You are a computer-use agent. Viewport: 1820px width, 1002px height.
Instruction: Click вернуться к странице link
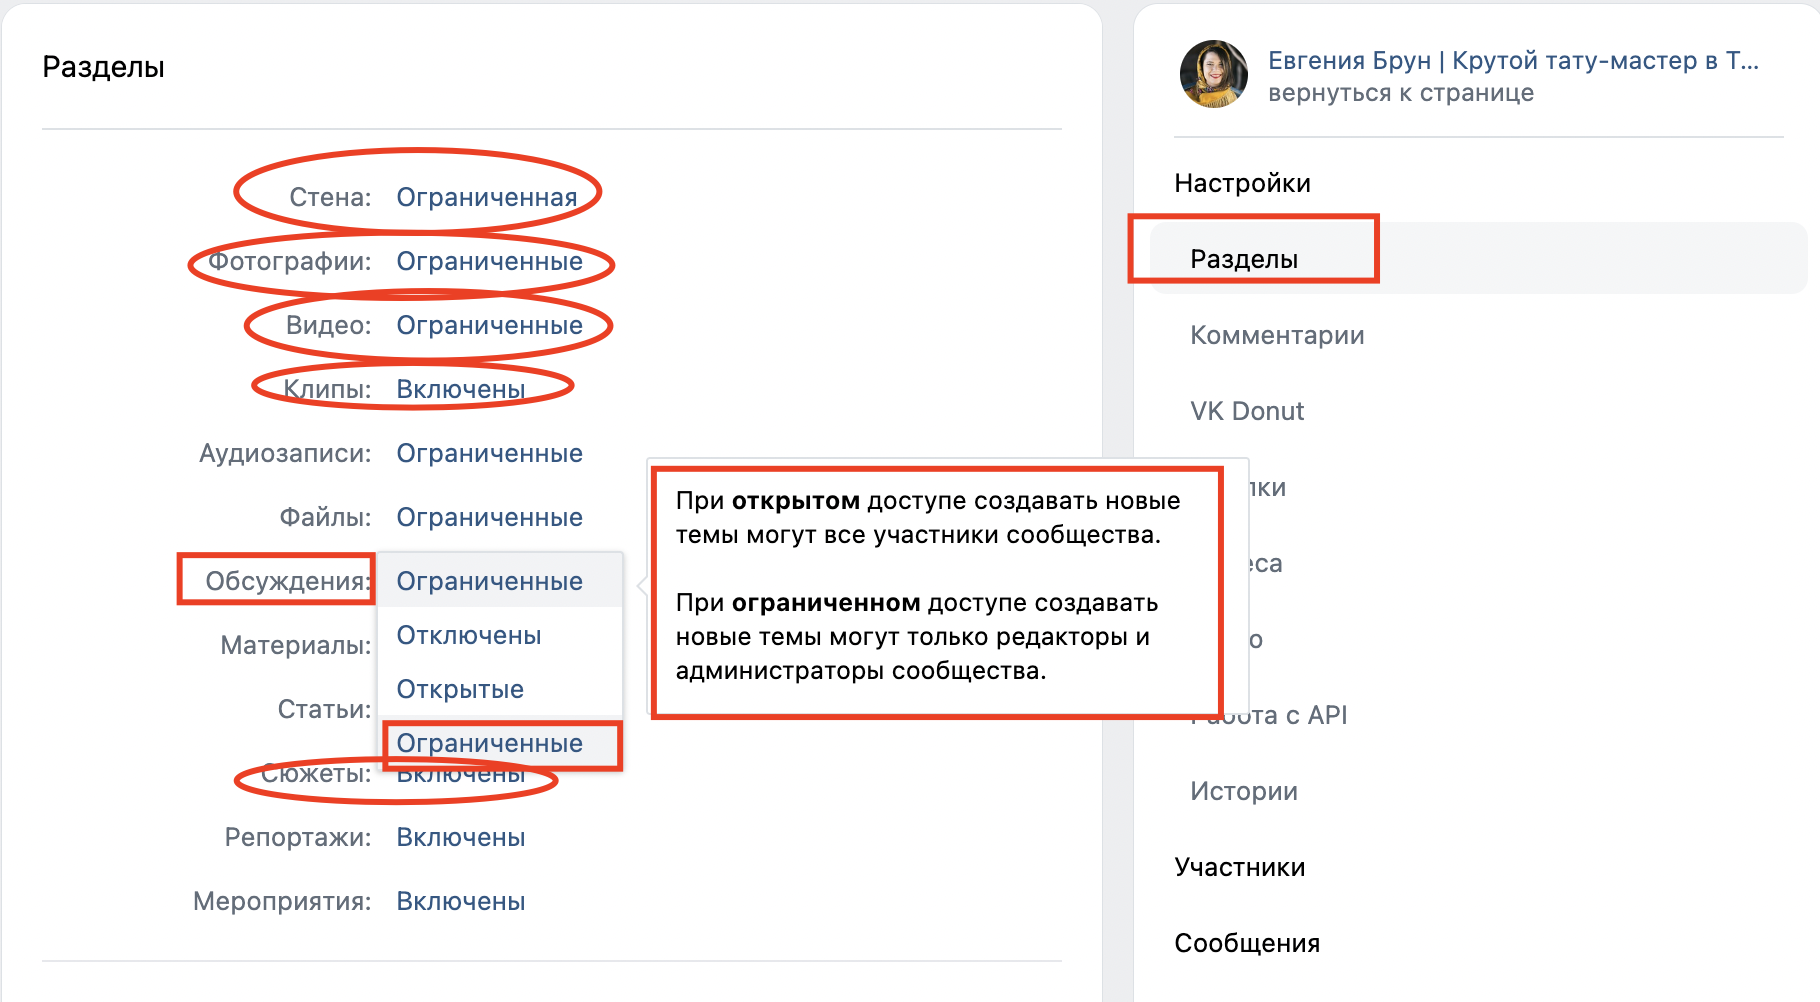(x=1401, y=93)
